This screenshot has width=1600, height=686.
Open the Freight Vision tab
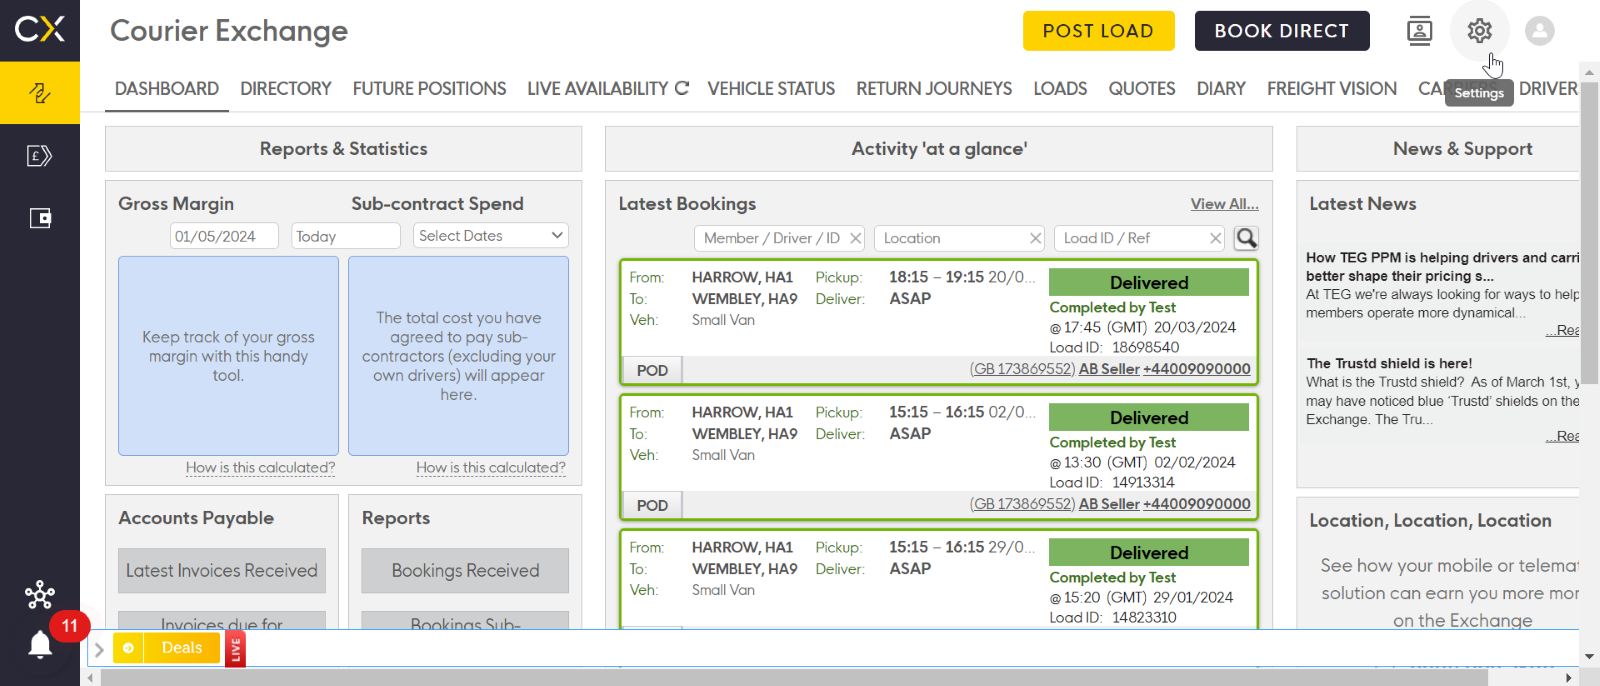(x=1332, y=88)
